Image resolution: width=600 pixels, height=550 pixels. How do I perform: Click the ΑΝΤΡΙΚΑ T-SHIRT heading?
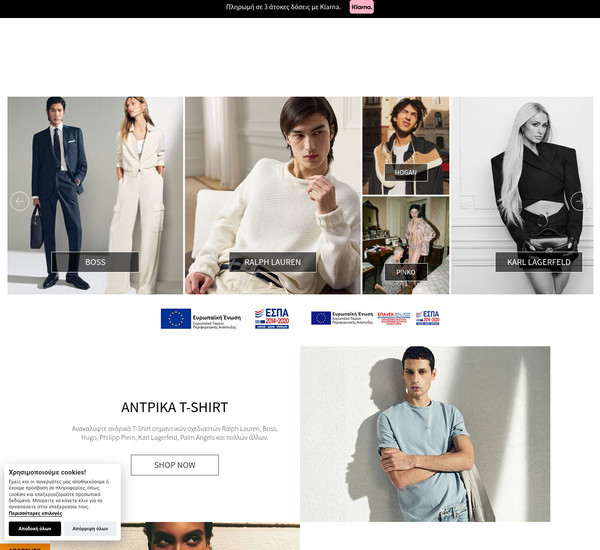point(174,407)
